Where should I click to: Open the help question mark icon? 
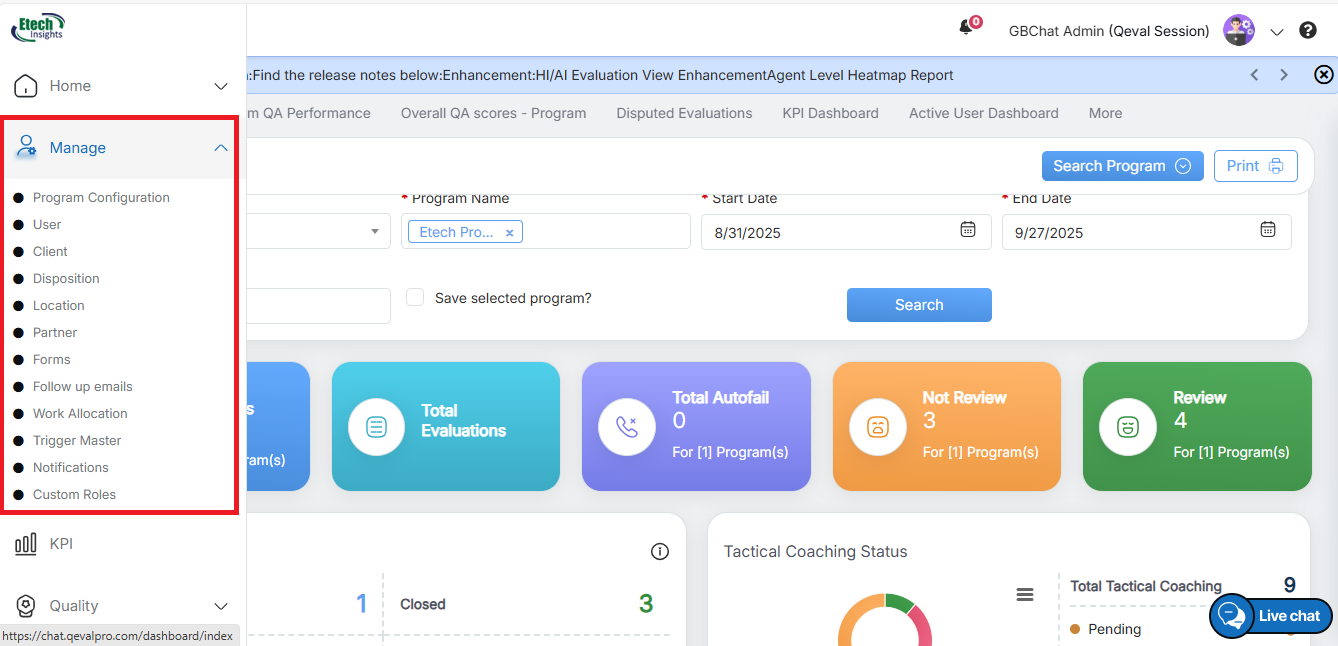[x=1308, y=31]
